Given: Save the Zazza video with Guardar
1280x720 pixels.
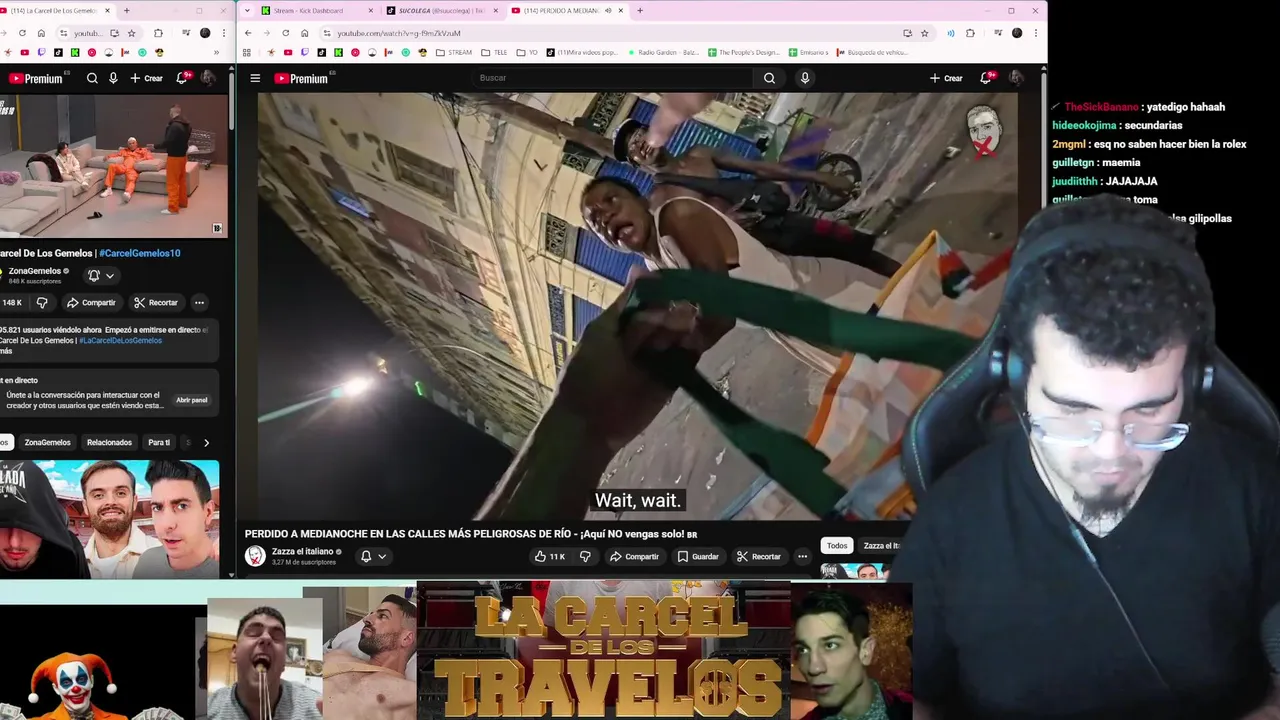Looking at the screenshot, I should [x=698, y=556].
